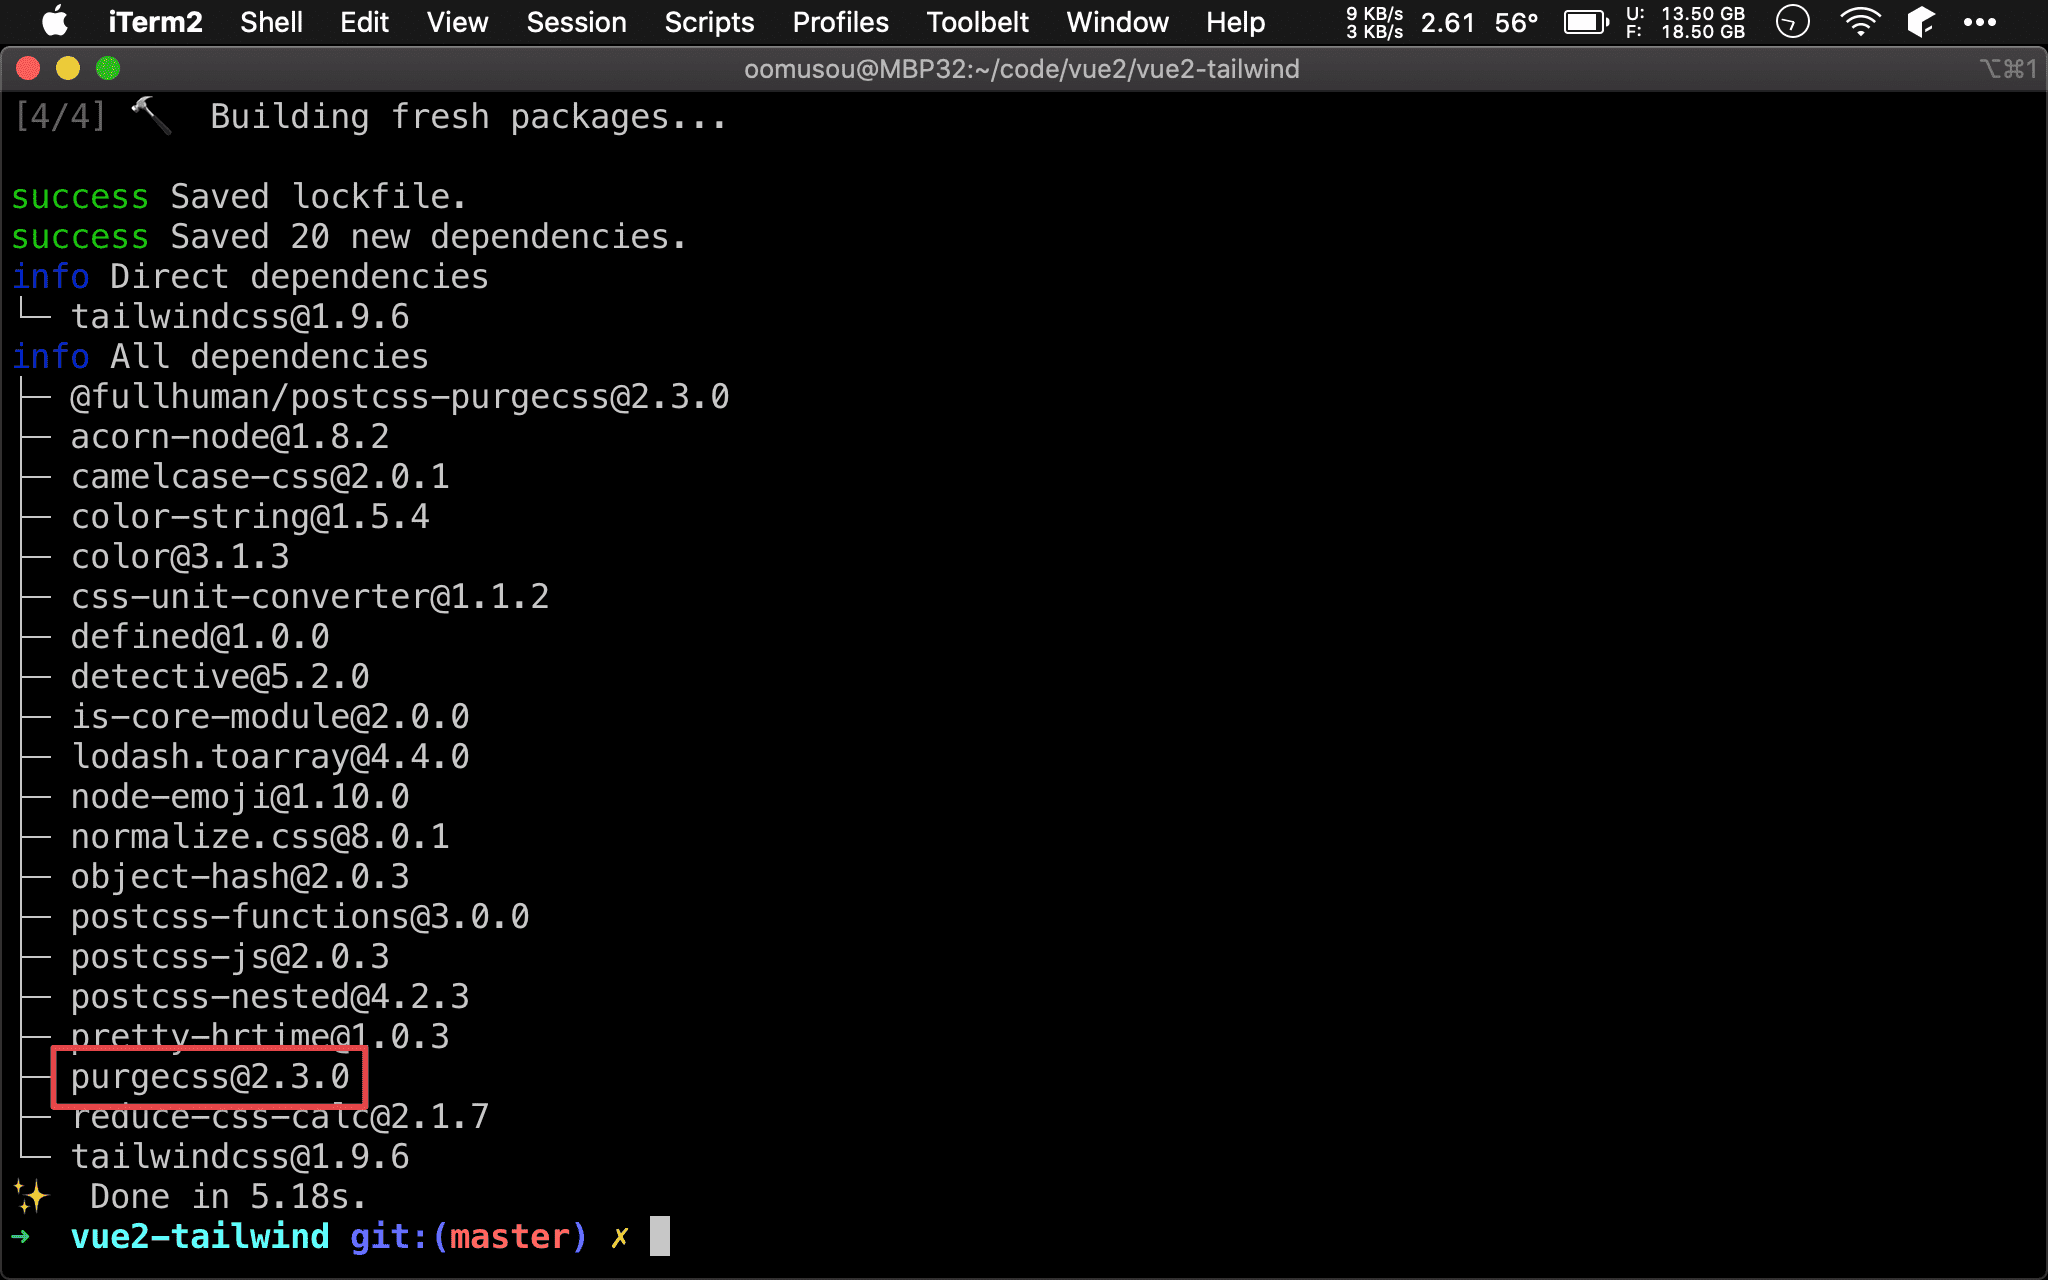2048x1280 pixels.
Task: Click the Done in 5.18s line
Action: tap(228, 1197)
